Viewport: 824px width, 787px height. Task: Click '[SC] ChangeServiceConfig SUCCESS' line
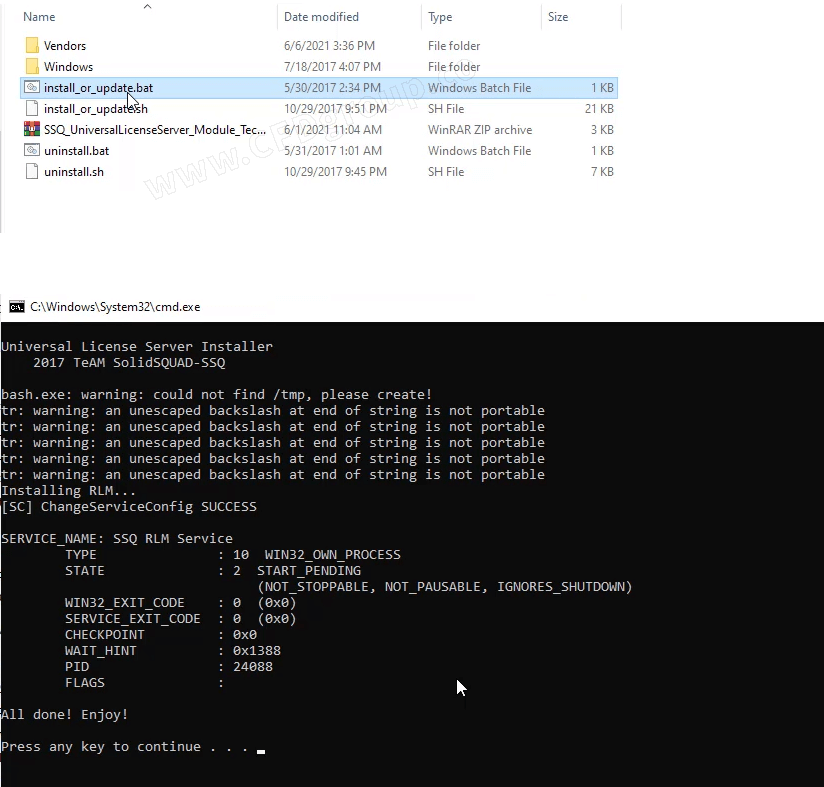point(129,506)
